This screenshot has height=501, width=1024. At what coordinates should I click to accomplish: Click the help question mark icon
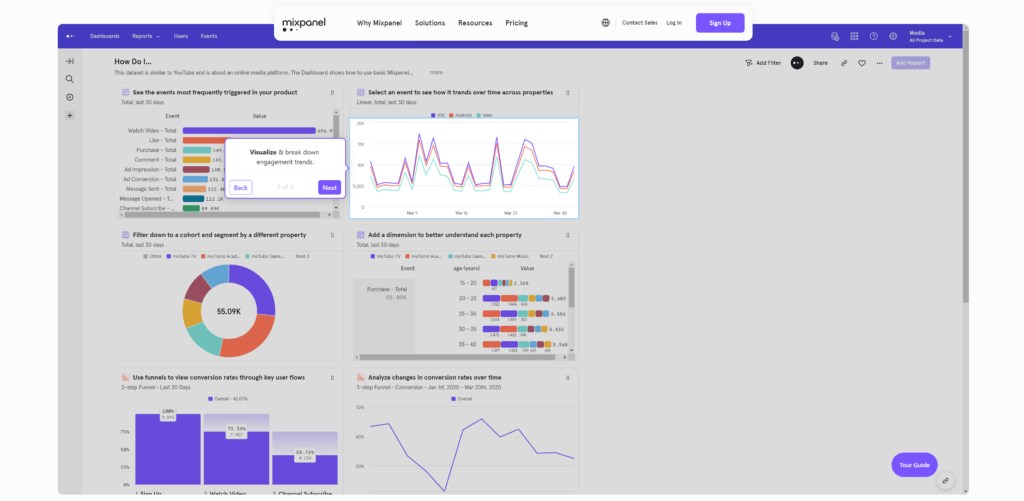(874, 37)
